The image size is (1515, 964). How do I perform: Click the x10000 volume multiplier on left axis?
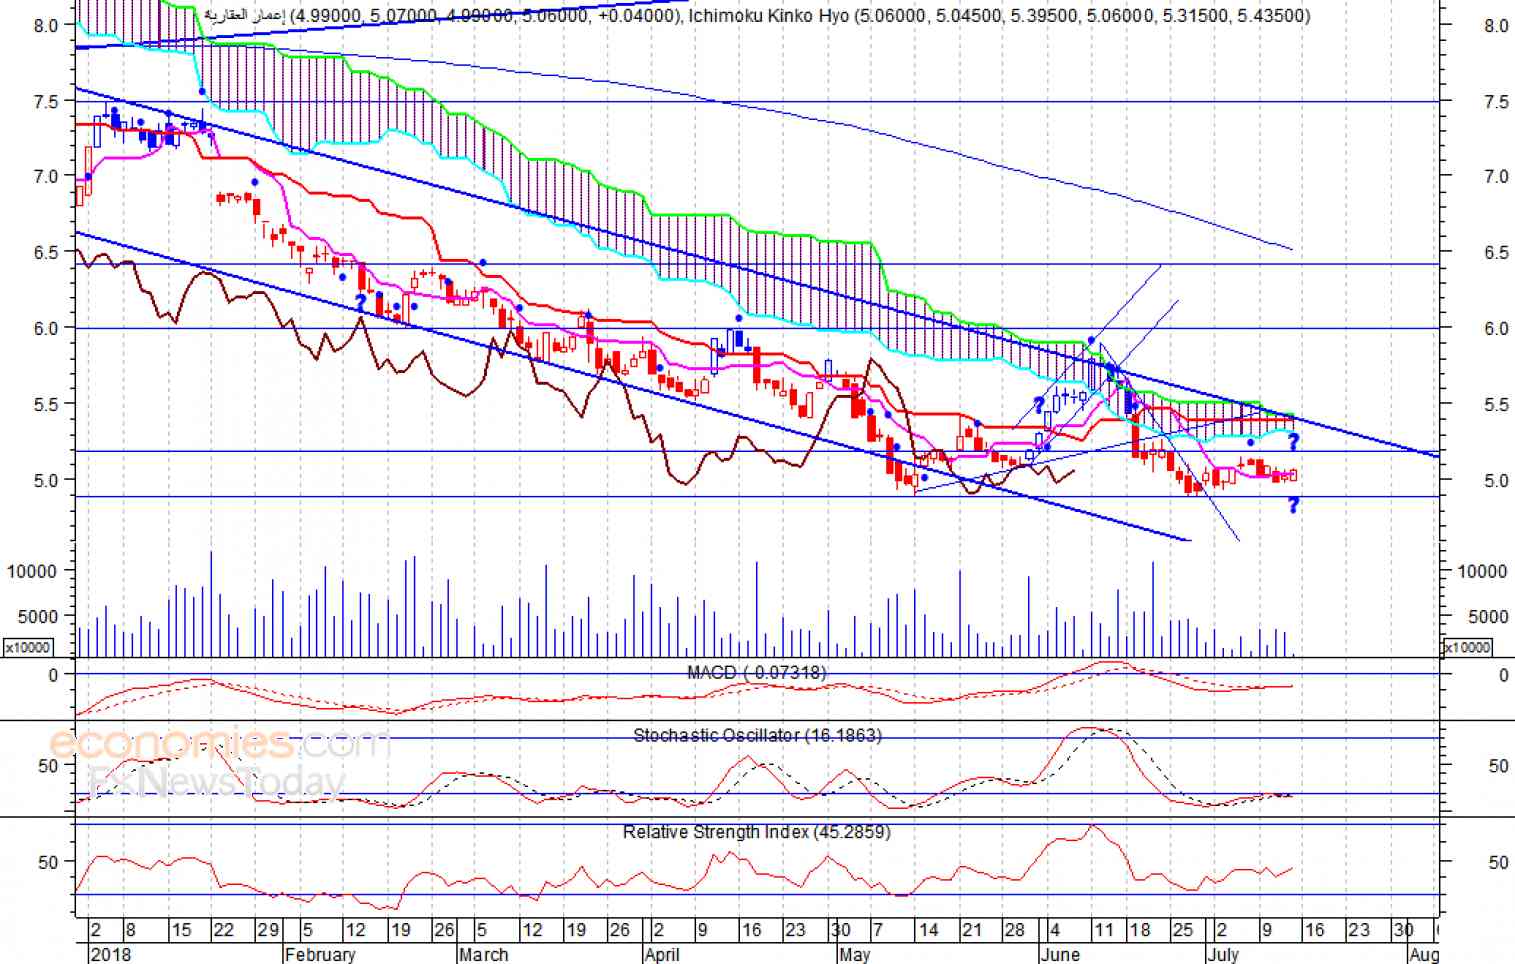pyautogui.click(x=28, y=647)
